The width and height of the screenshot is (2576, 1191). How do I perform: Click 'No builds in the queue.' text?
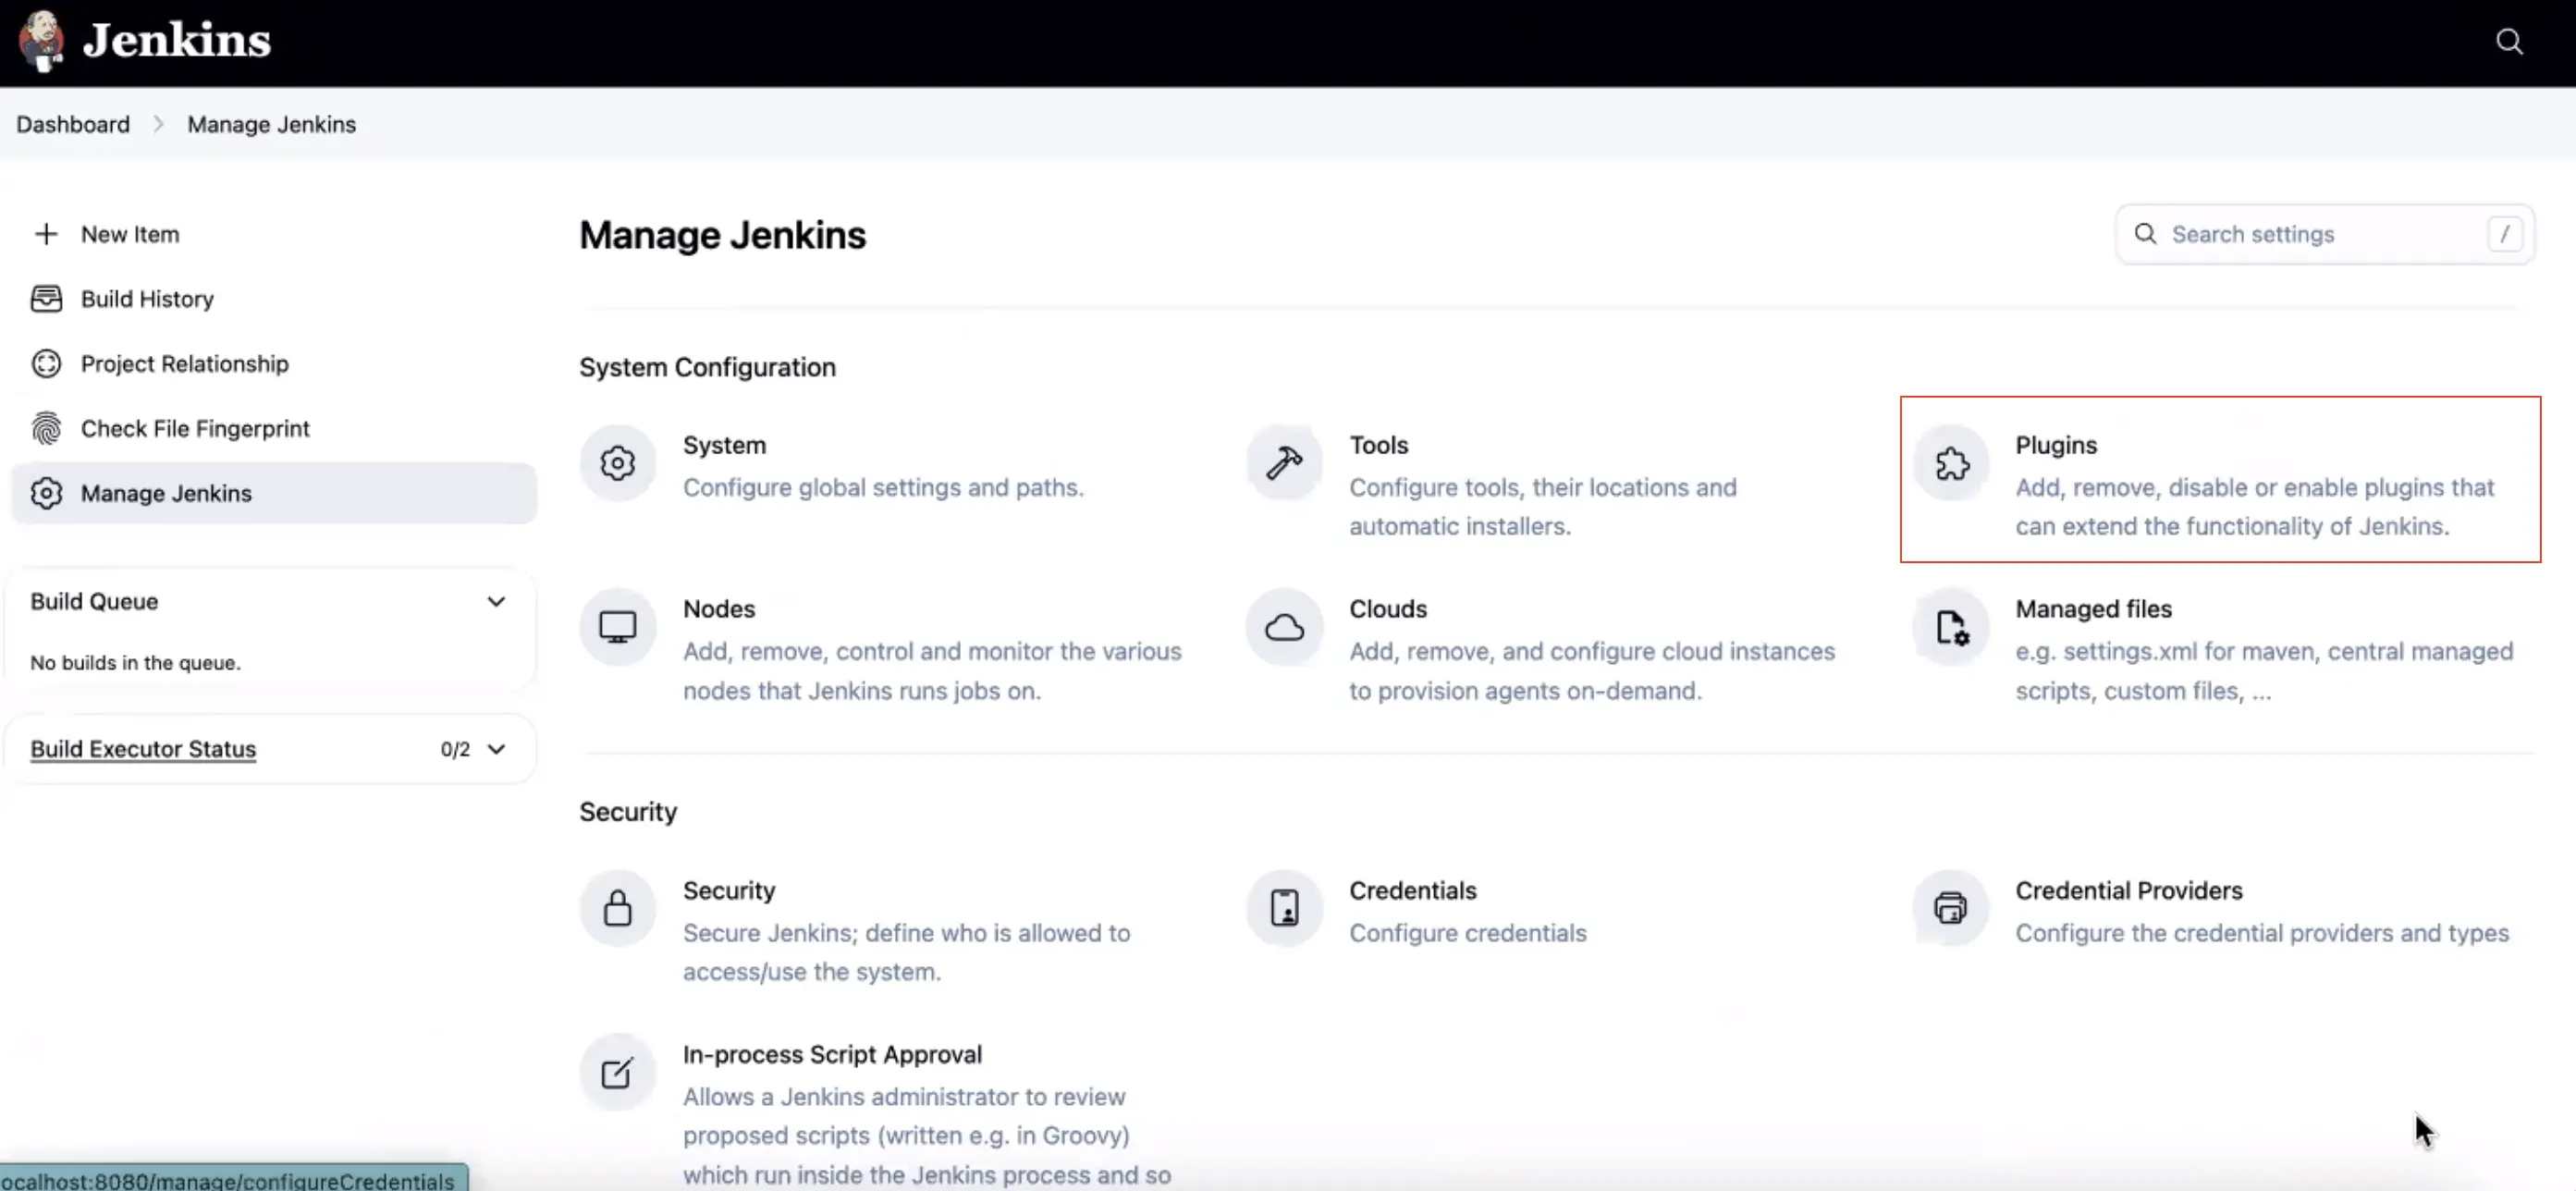coord(135,662)
